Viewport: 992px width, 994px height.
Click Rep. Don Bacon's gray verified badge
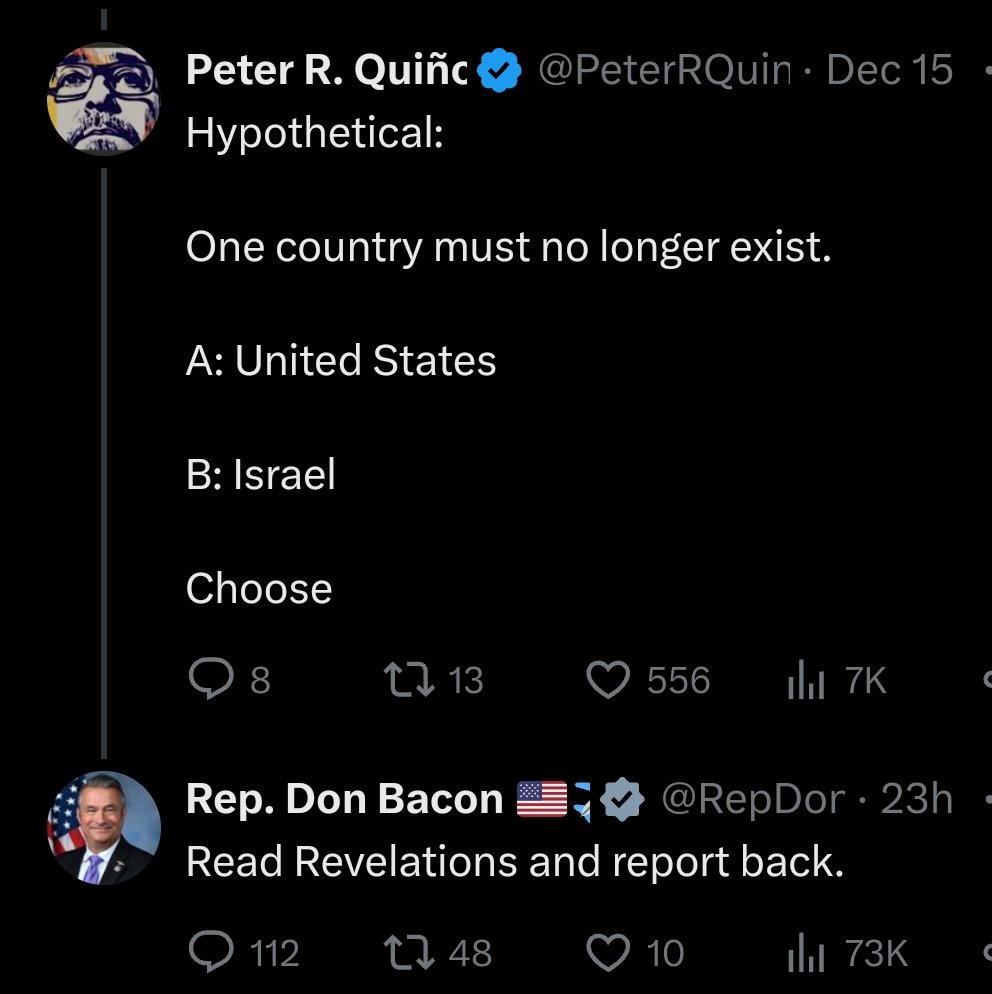click(622, 799)
